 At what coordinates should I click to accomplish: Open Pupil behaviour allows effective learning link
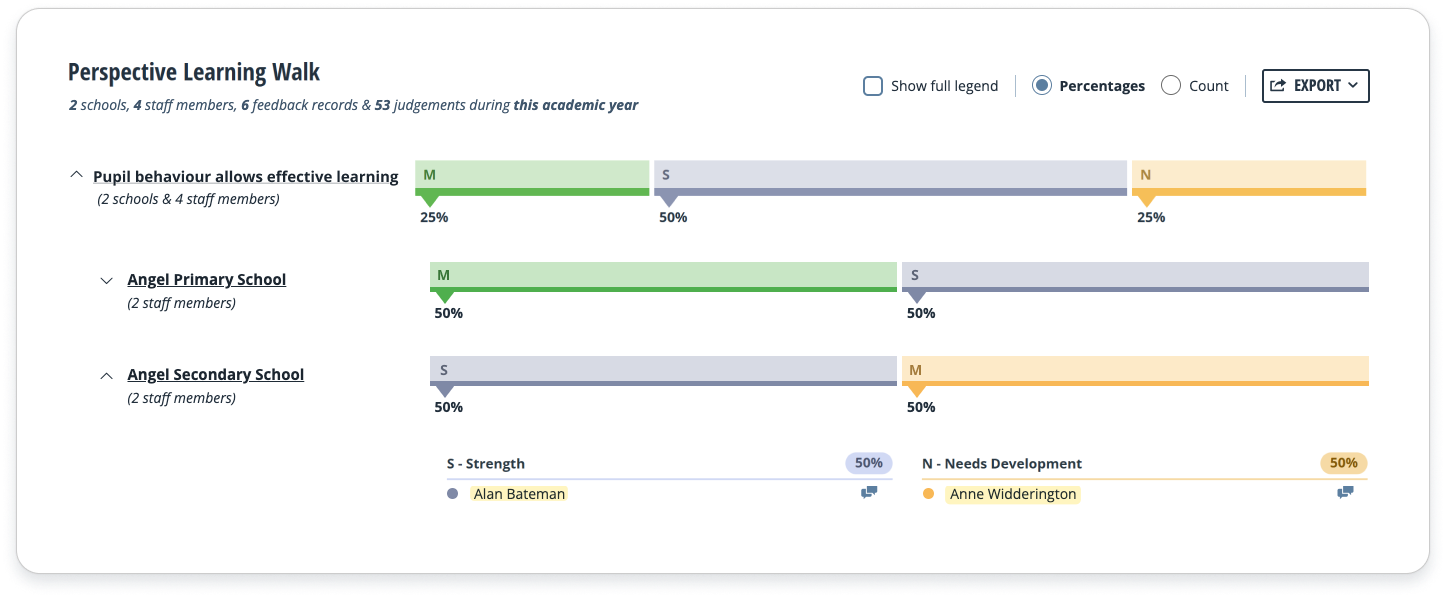245,177
